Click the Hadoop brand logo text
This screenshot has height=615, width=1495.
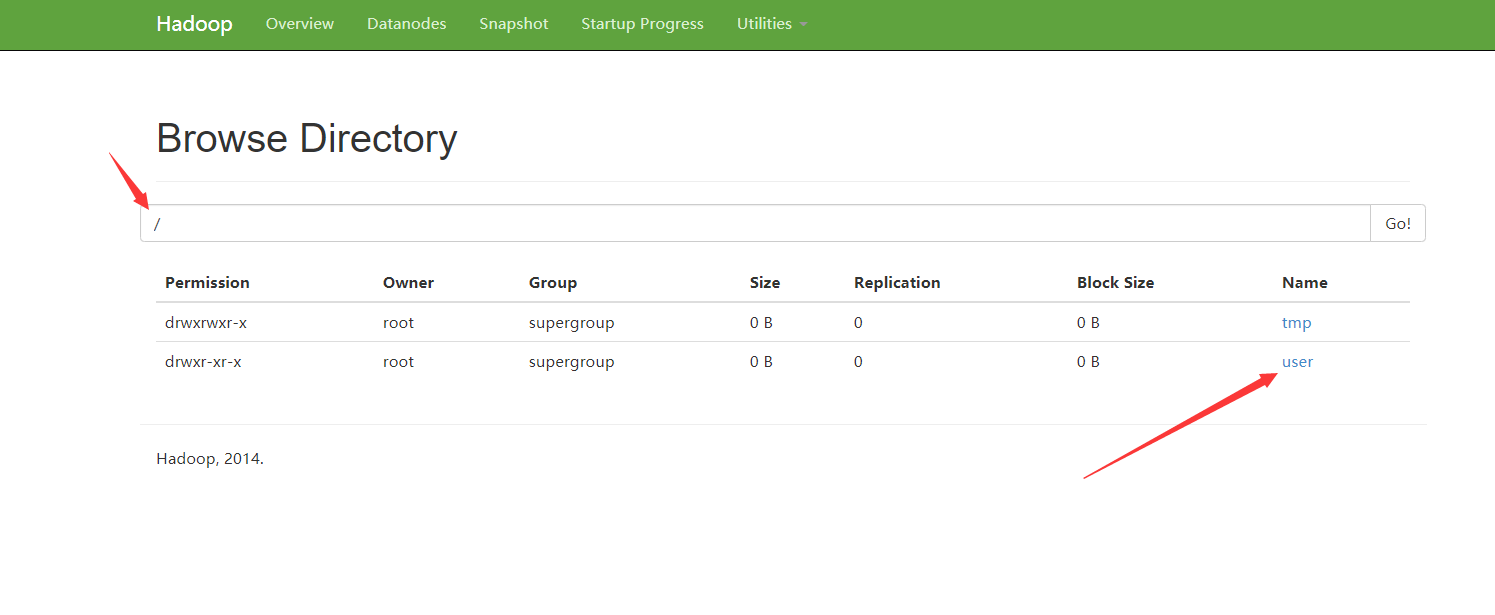[194, 24]
